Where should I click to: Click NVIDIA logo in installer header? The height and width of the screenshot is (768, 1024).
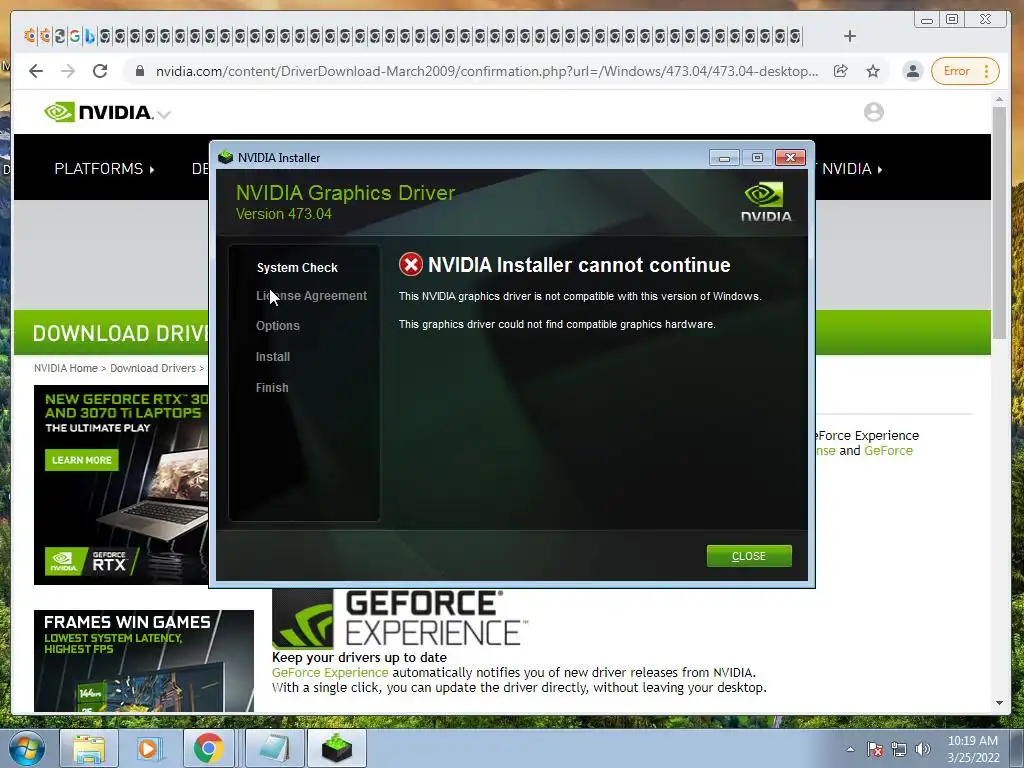pyautogui.click(x=765, y=202)
